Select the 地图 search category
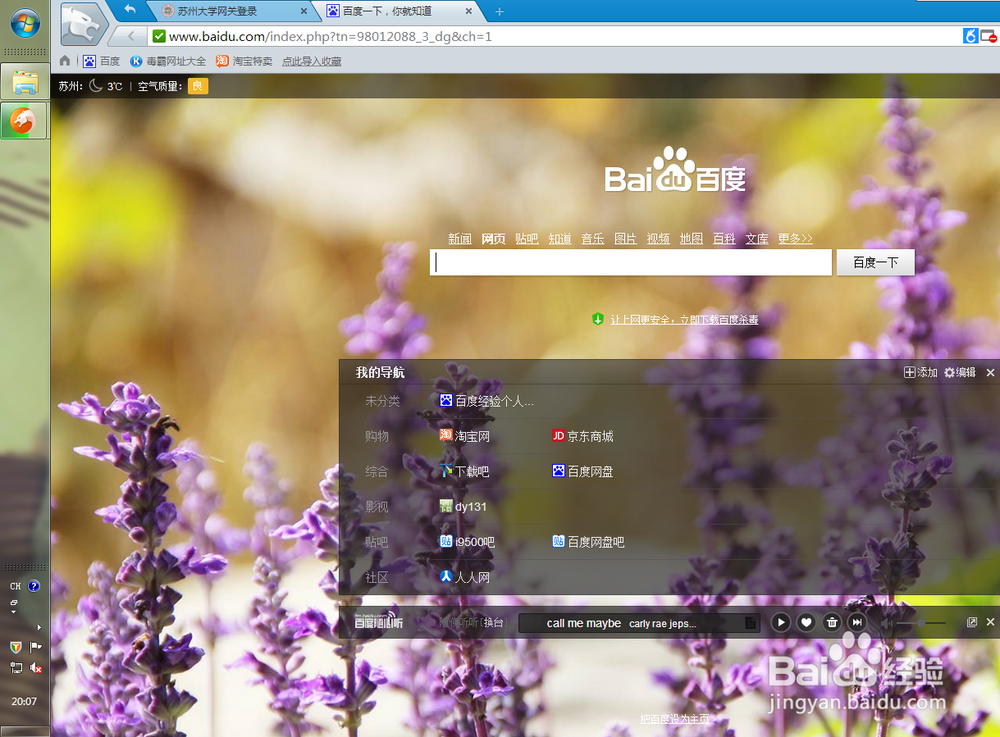Viewport: 1000px width, 737px height. pyautogui.click(x=691, y=238)
